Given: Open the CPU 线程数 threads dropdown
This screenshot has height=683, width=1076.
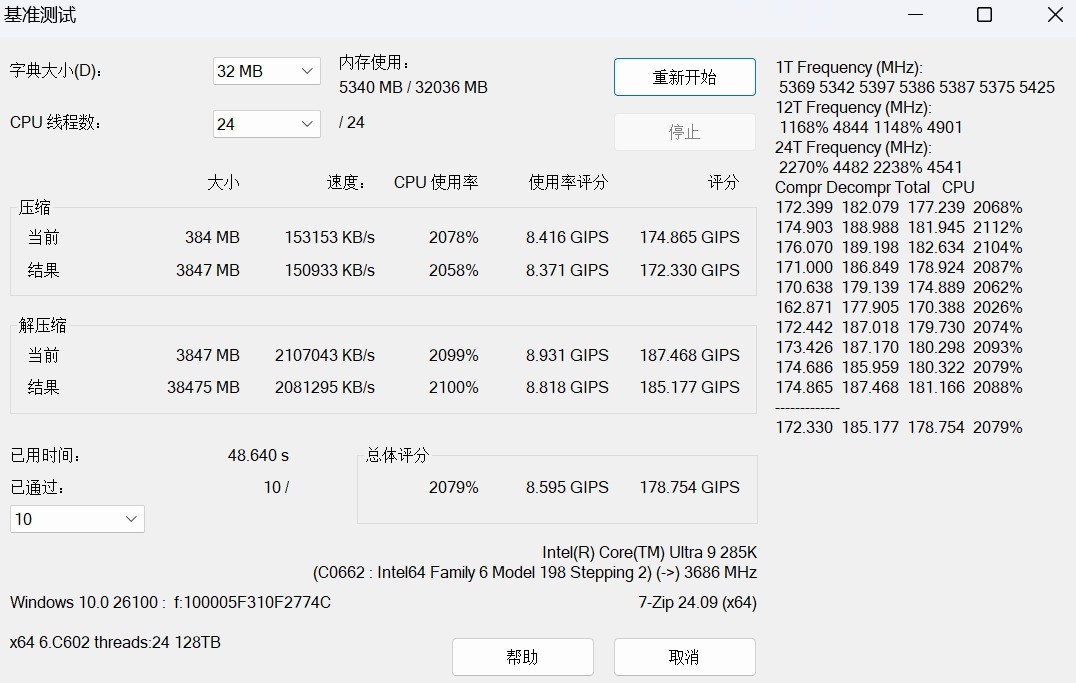Looking at the screenshot, I should tap(264, 123).
